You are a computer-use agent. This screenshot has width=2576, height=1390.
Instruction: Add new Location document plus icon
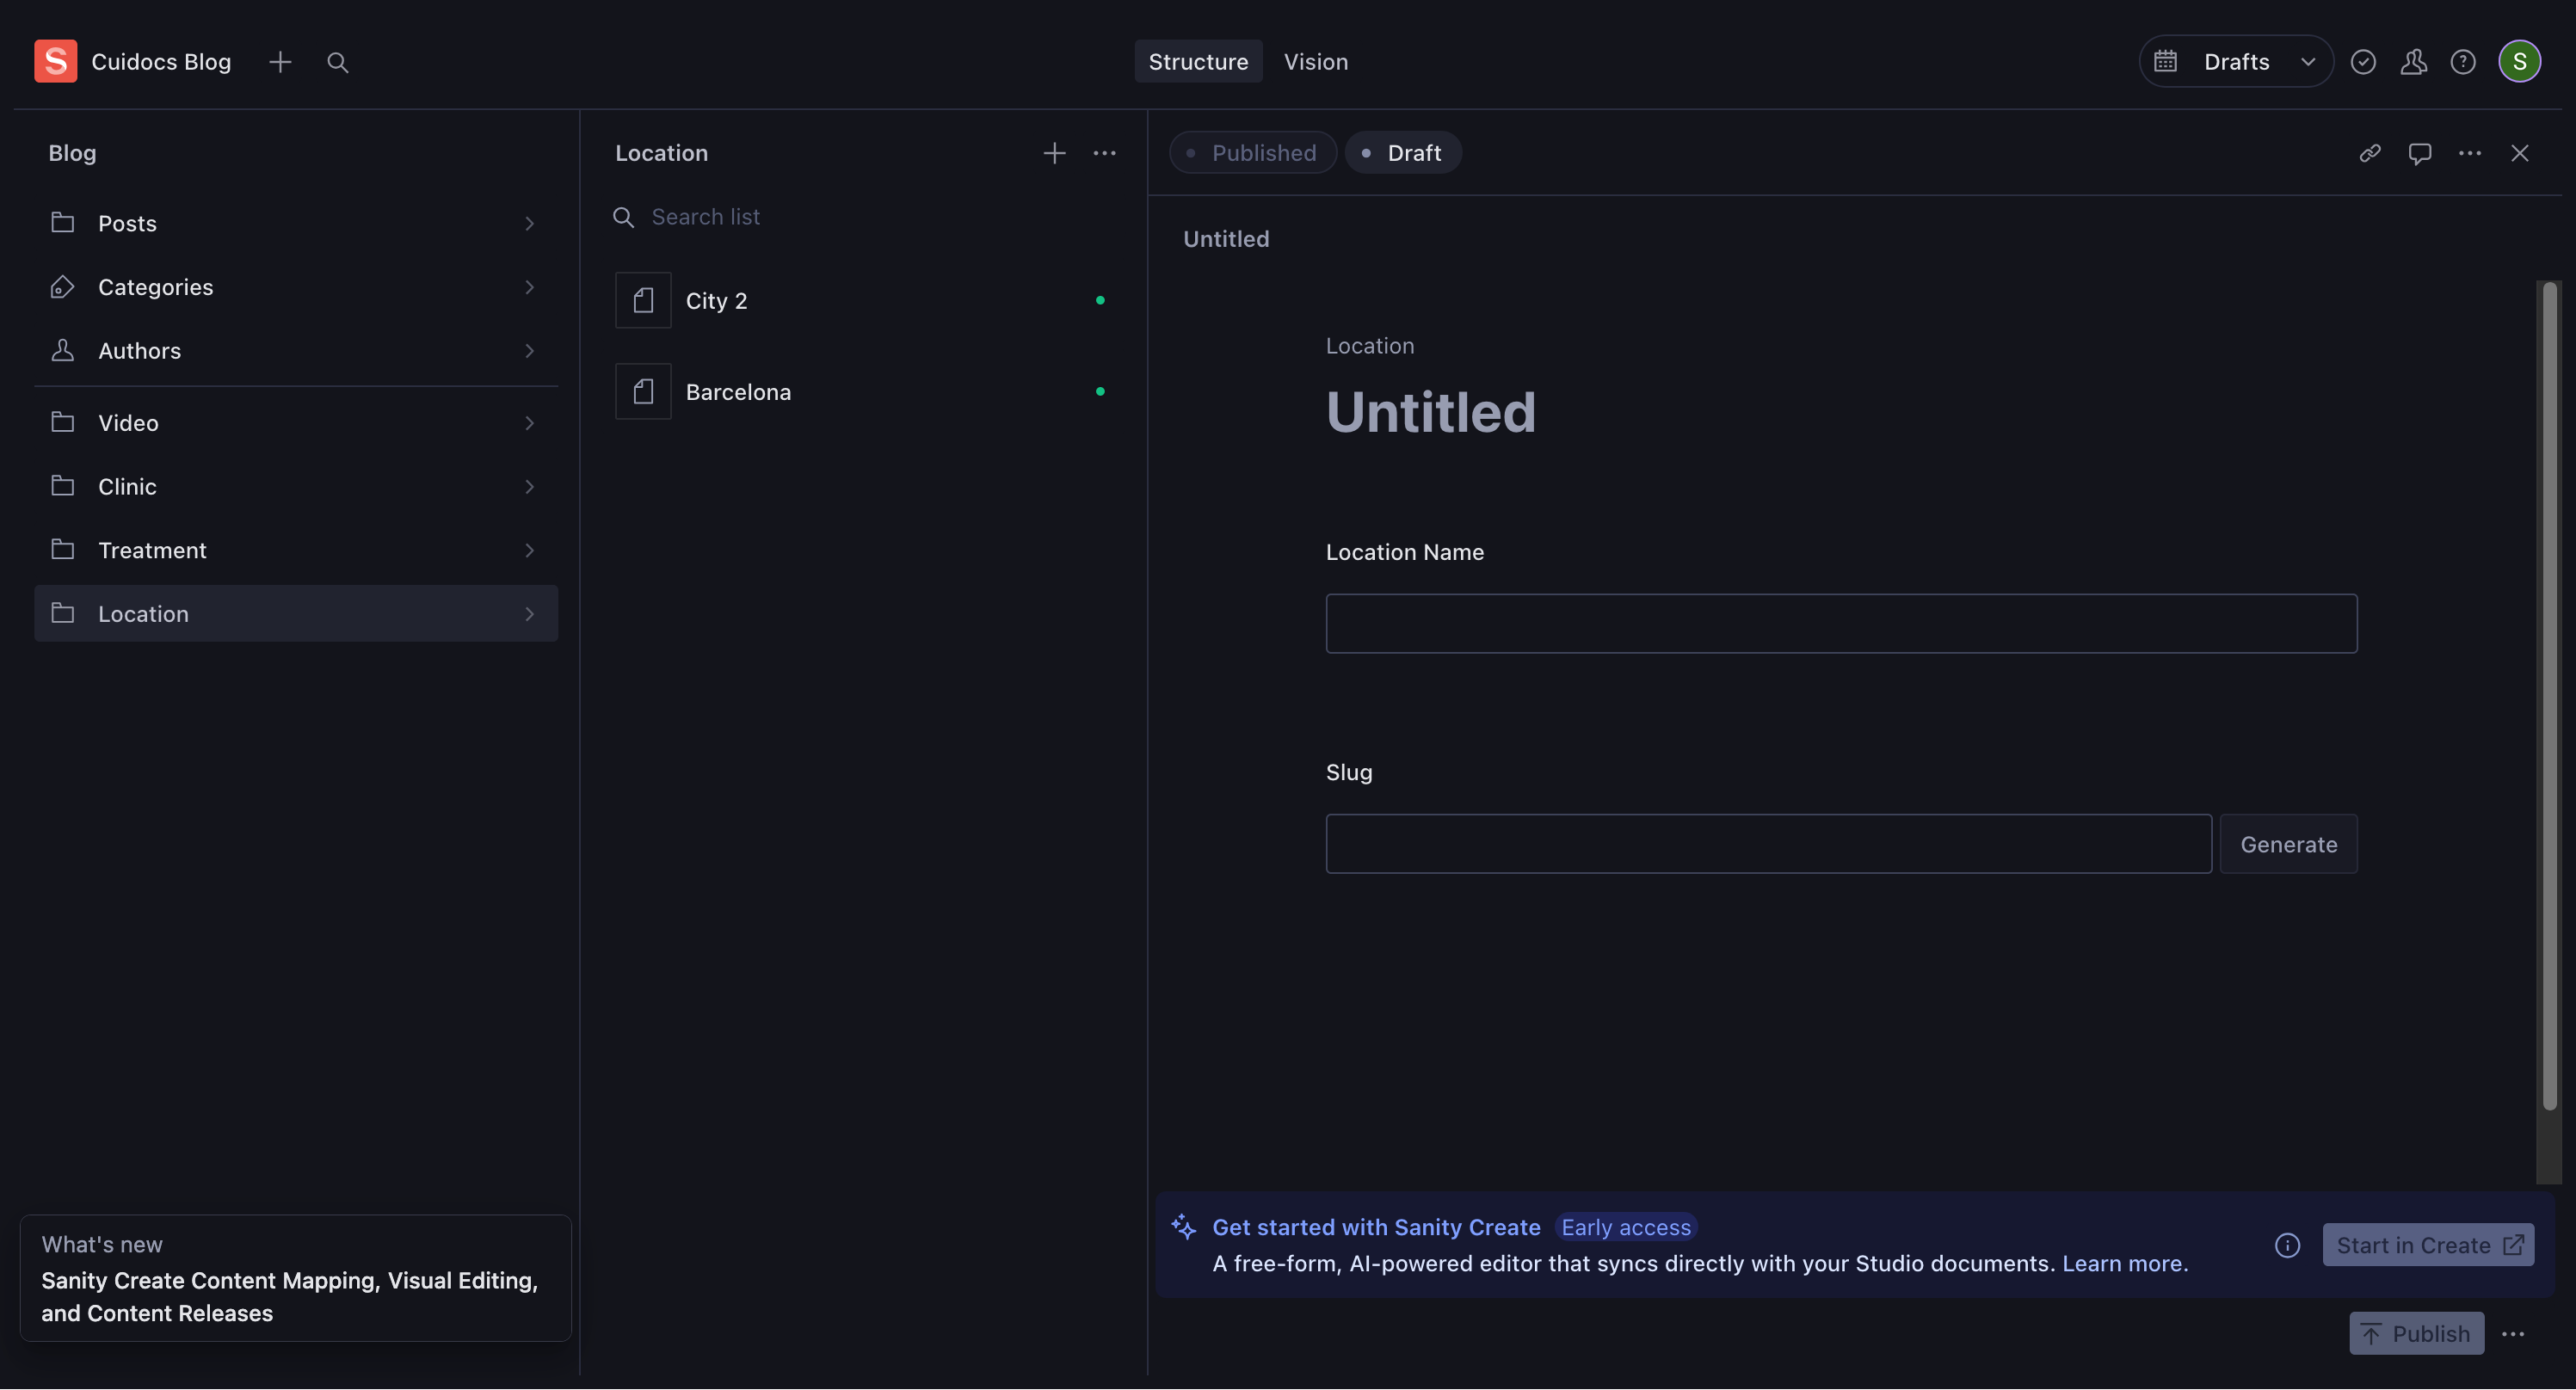(x=1054, y=153)
